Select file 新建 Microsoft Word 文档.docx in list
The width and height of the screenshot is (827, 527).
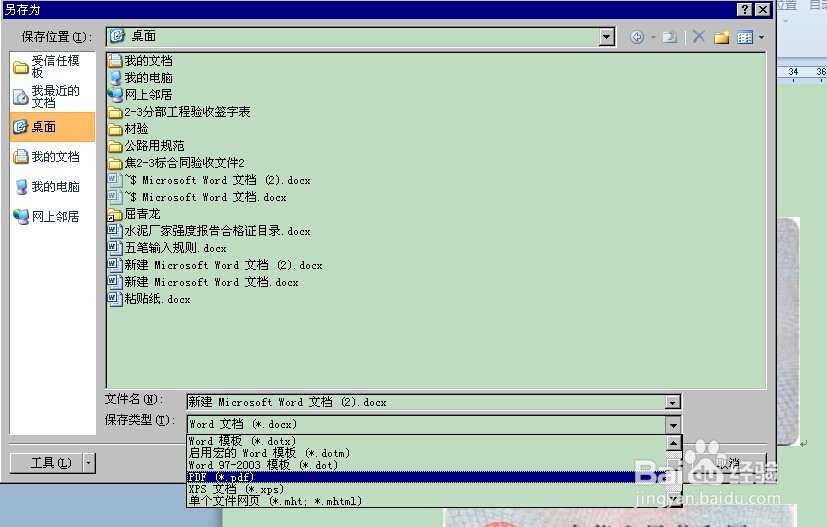pyautogui.click(x=204, y=282)
